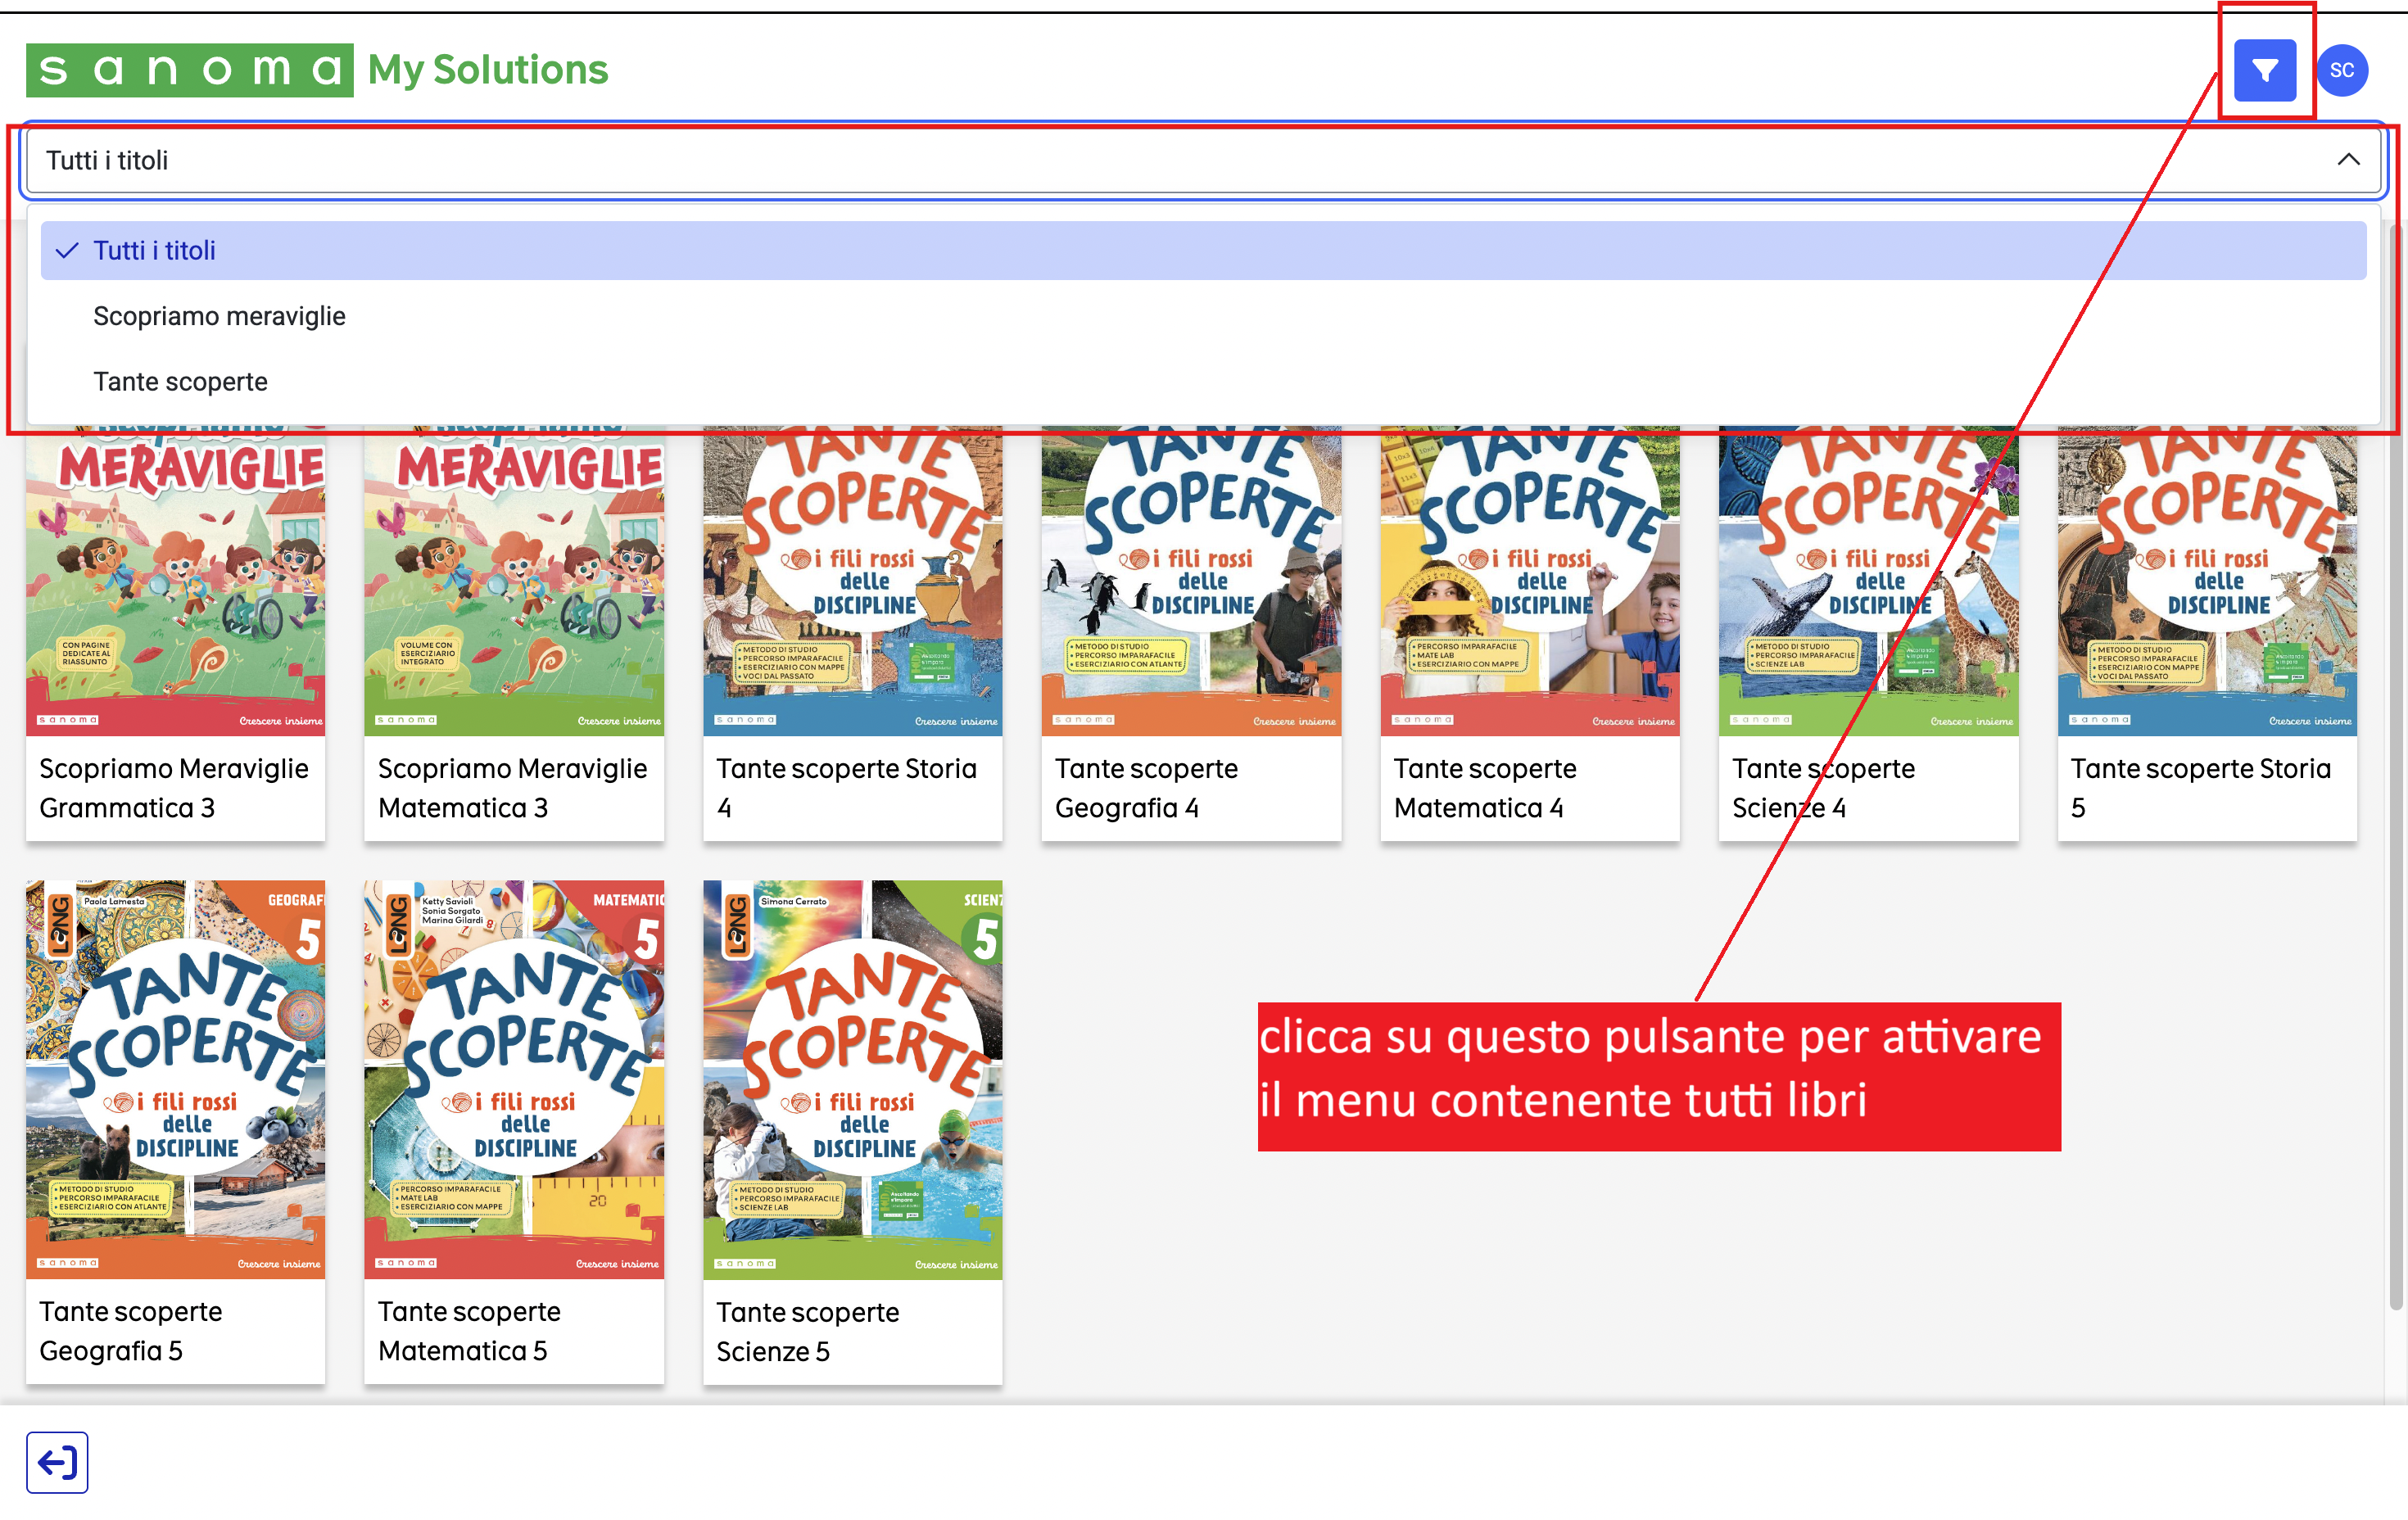Click the Tante scoperte Geografia 4 title

(1146, 788)
